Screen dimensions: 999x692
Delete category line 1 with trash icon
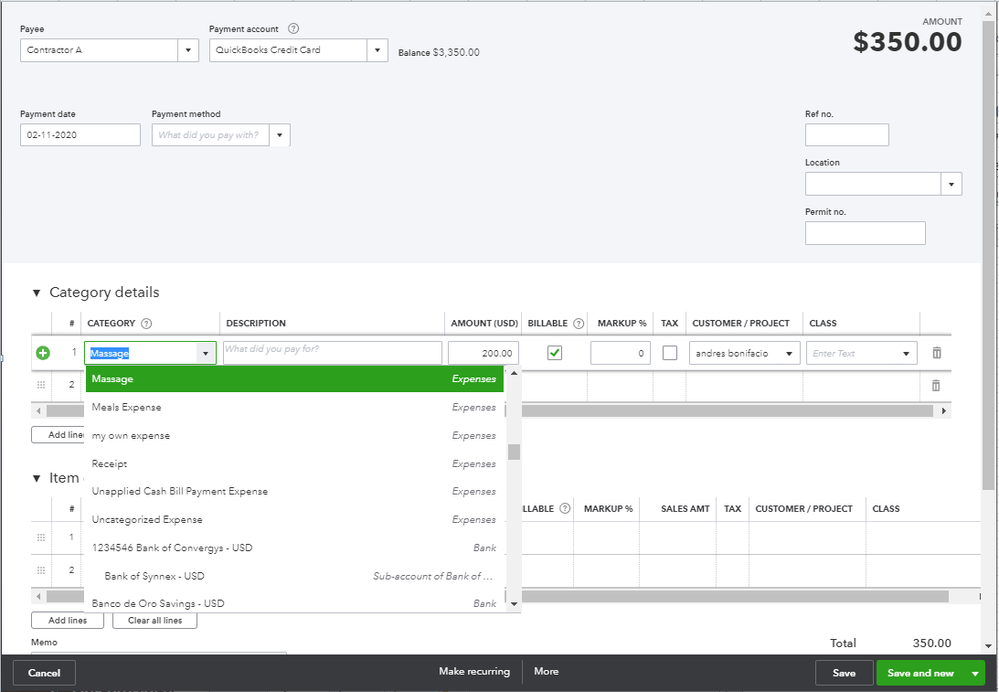pos(937,352)
